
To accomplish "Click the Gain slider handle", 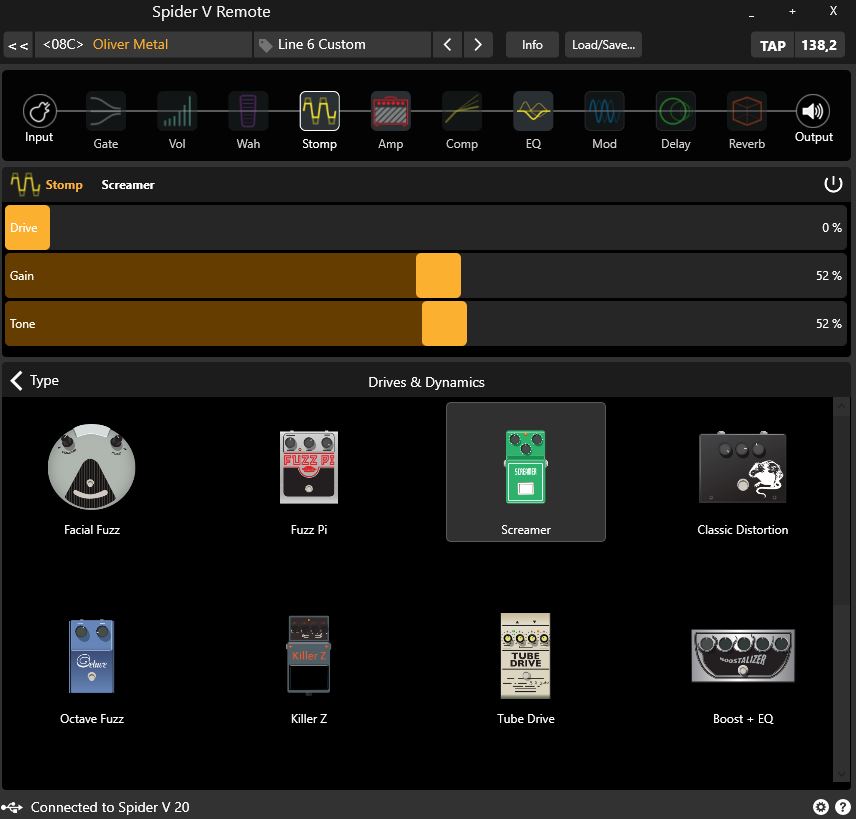I will (x=438, y=276).
